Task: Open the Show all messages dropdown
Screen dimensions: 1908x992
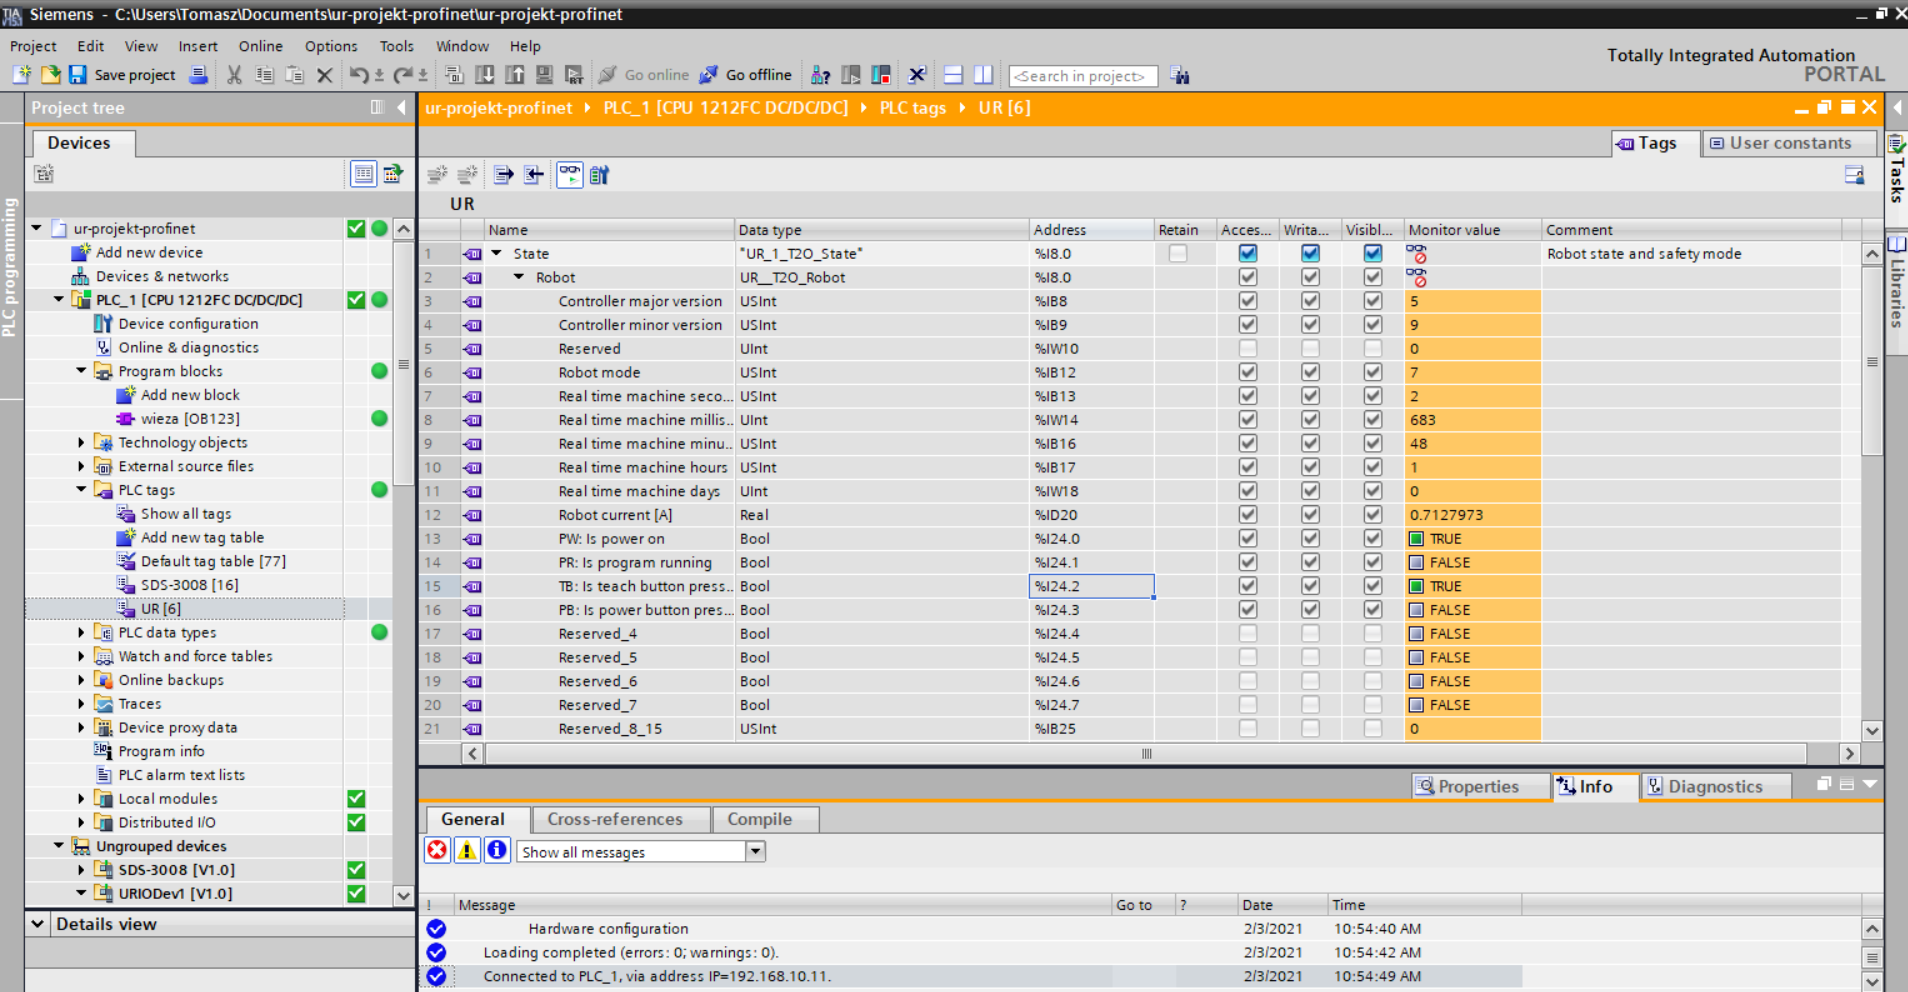Action: pyautogui.click(x=756, y=851)
